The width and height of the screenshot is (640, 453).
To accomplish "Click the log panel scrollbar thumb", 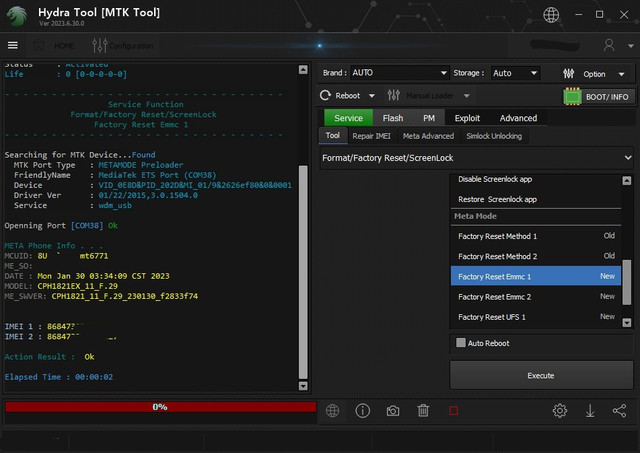I will [303, 272].
